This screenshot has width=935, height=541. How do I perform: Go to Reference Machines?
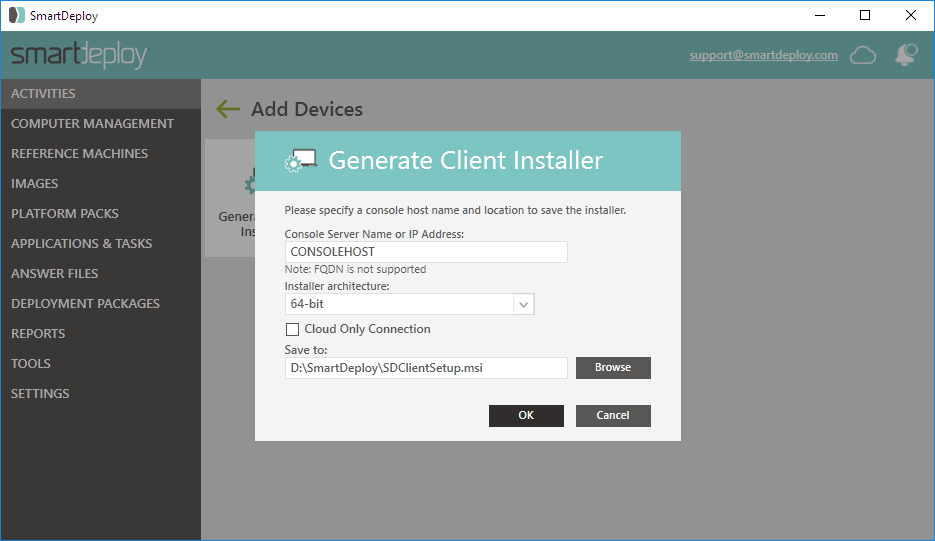[x=101, y=153]
